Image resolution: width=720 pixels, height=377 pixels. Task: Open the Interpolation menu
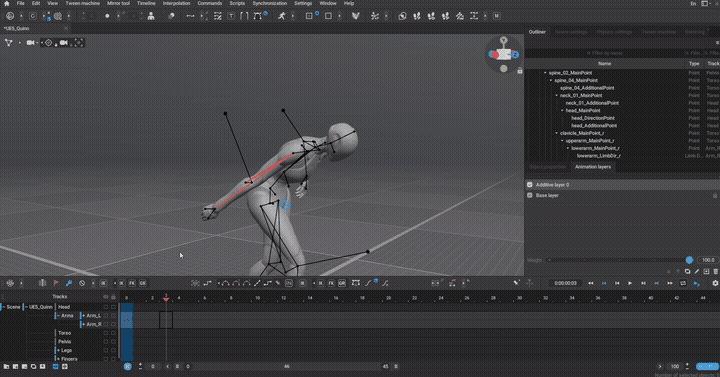coord(176,3)
